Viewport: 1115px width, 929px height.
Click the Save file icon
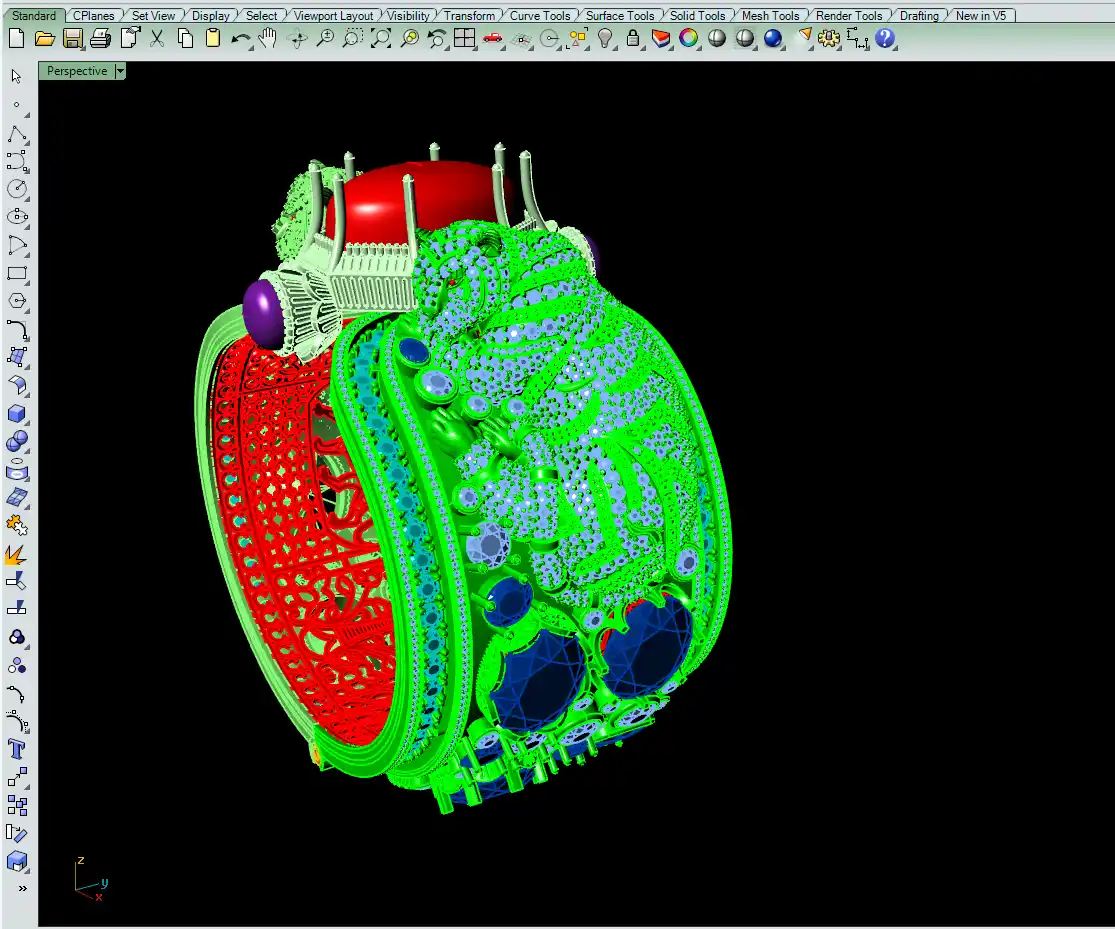pyautogui.click(x=72, y=38)
